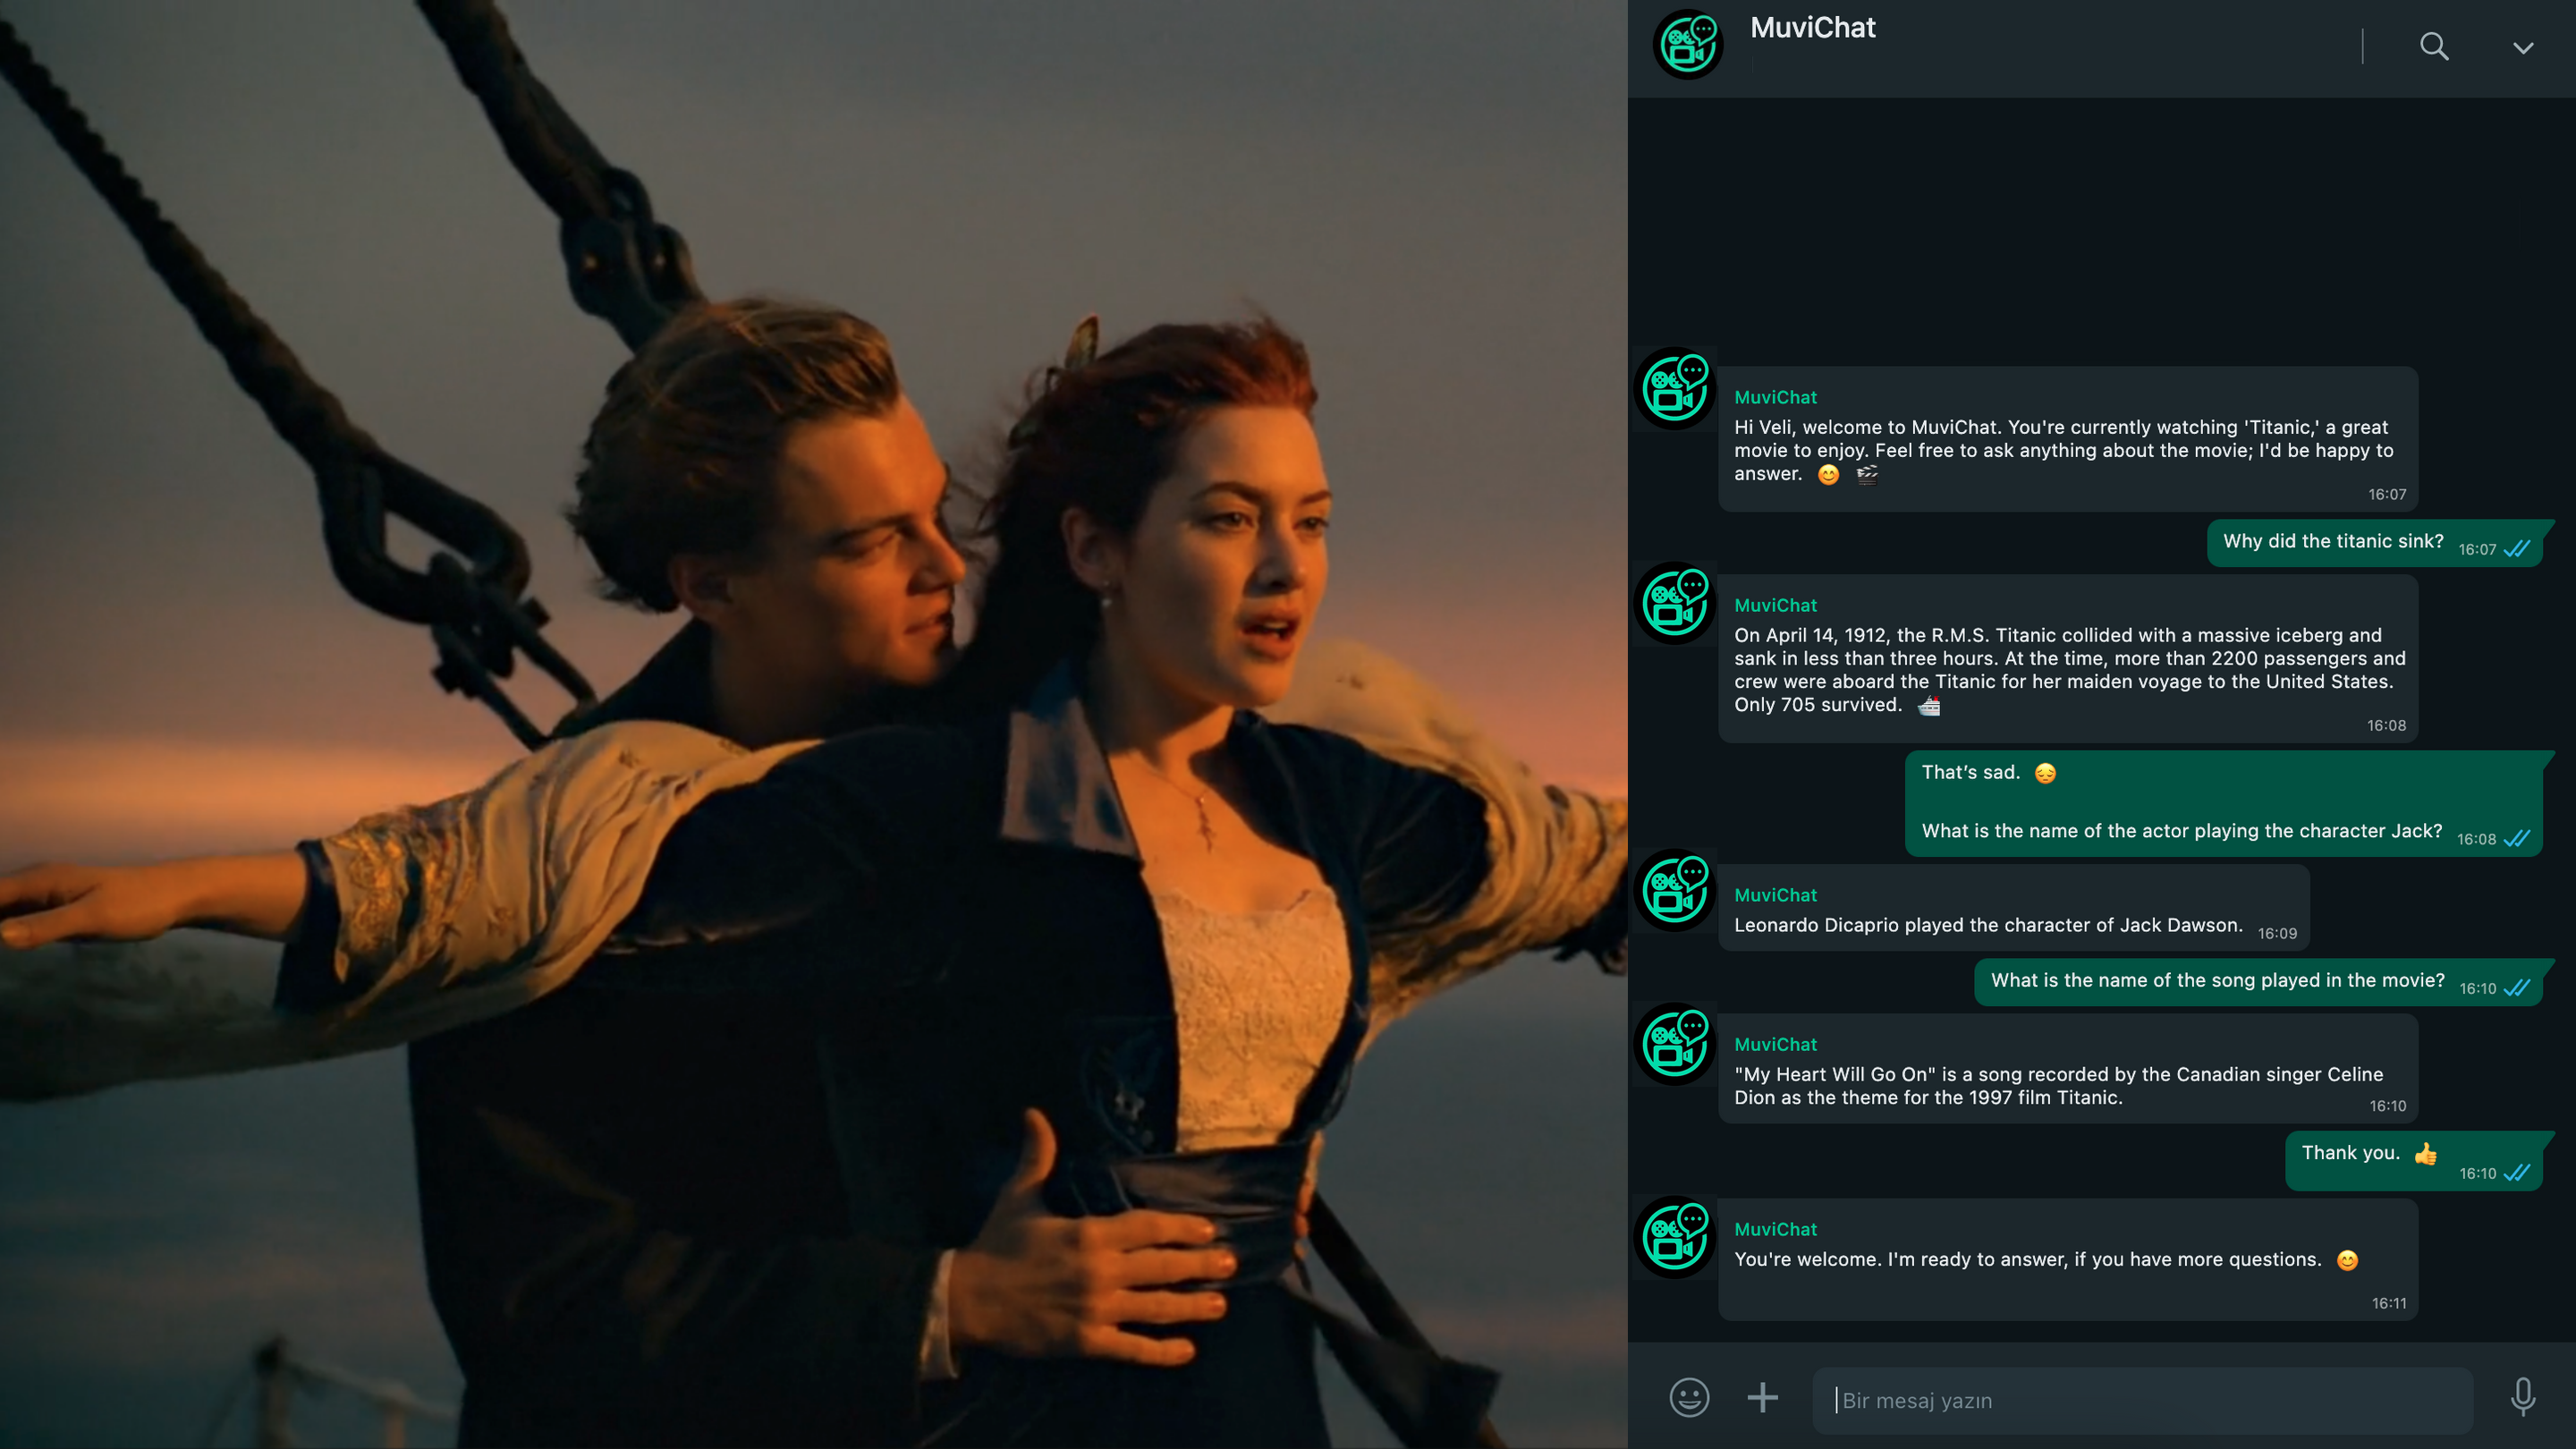Click read-receipt double check on actor question
2576x1449 pixels.
[2516, 838]
